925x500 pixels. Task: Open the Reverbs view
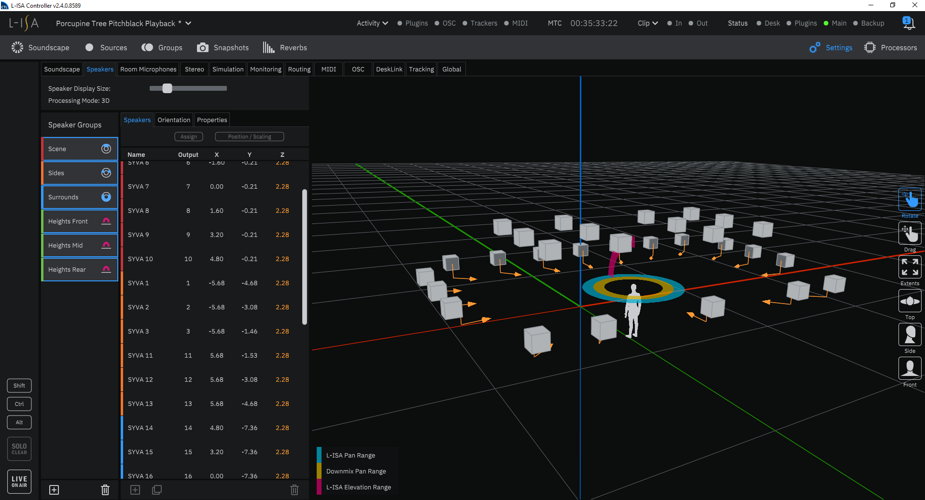(284, 47)
